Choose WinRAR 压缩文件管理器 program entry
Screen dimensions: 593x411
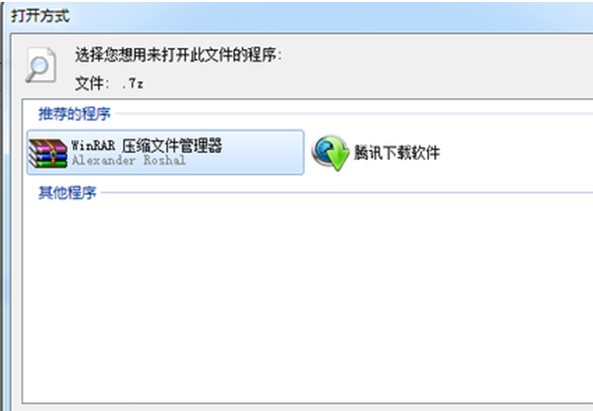165,152
